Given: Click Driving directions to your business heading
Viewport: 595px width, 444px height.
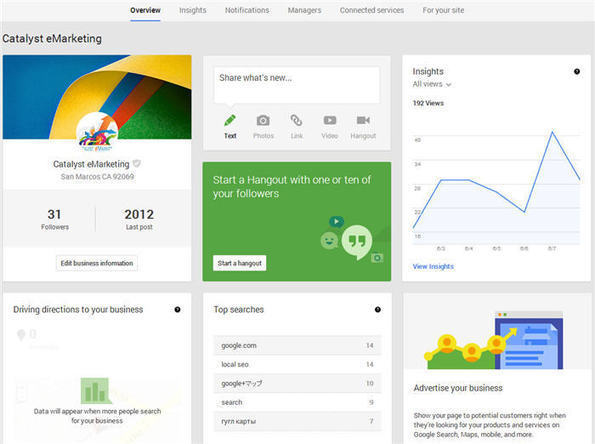Looking at the screenshot, I should (x=78, y=310).
